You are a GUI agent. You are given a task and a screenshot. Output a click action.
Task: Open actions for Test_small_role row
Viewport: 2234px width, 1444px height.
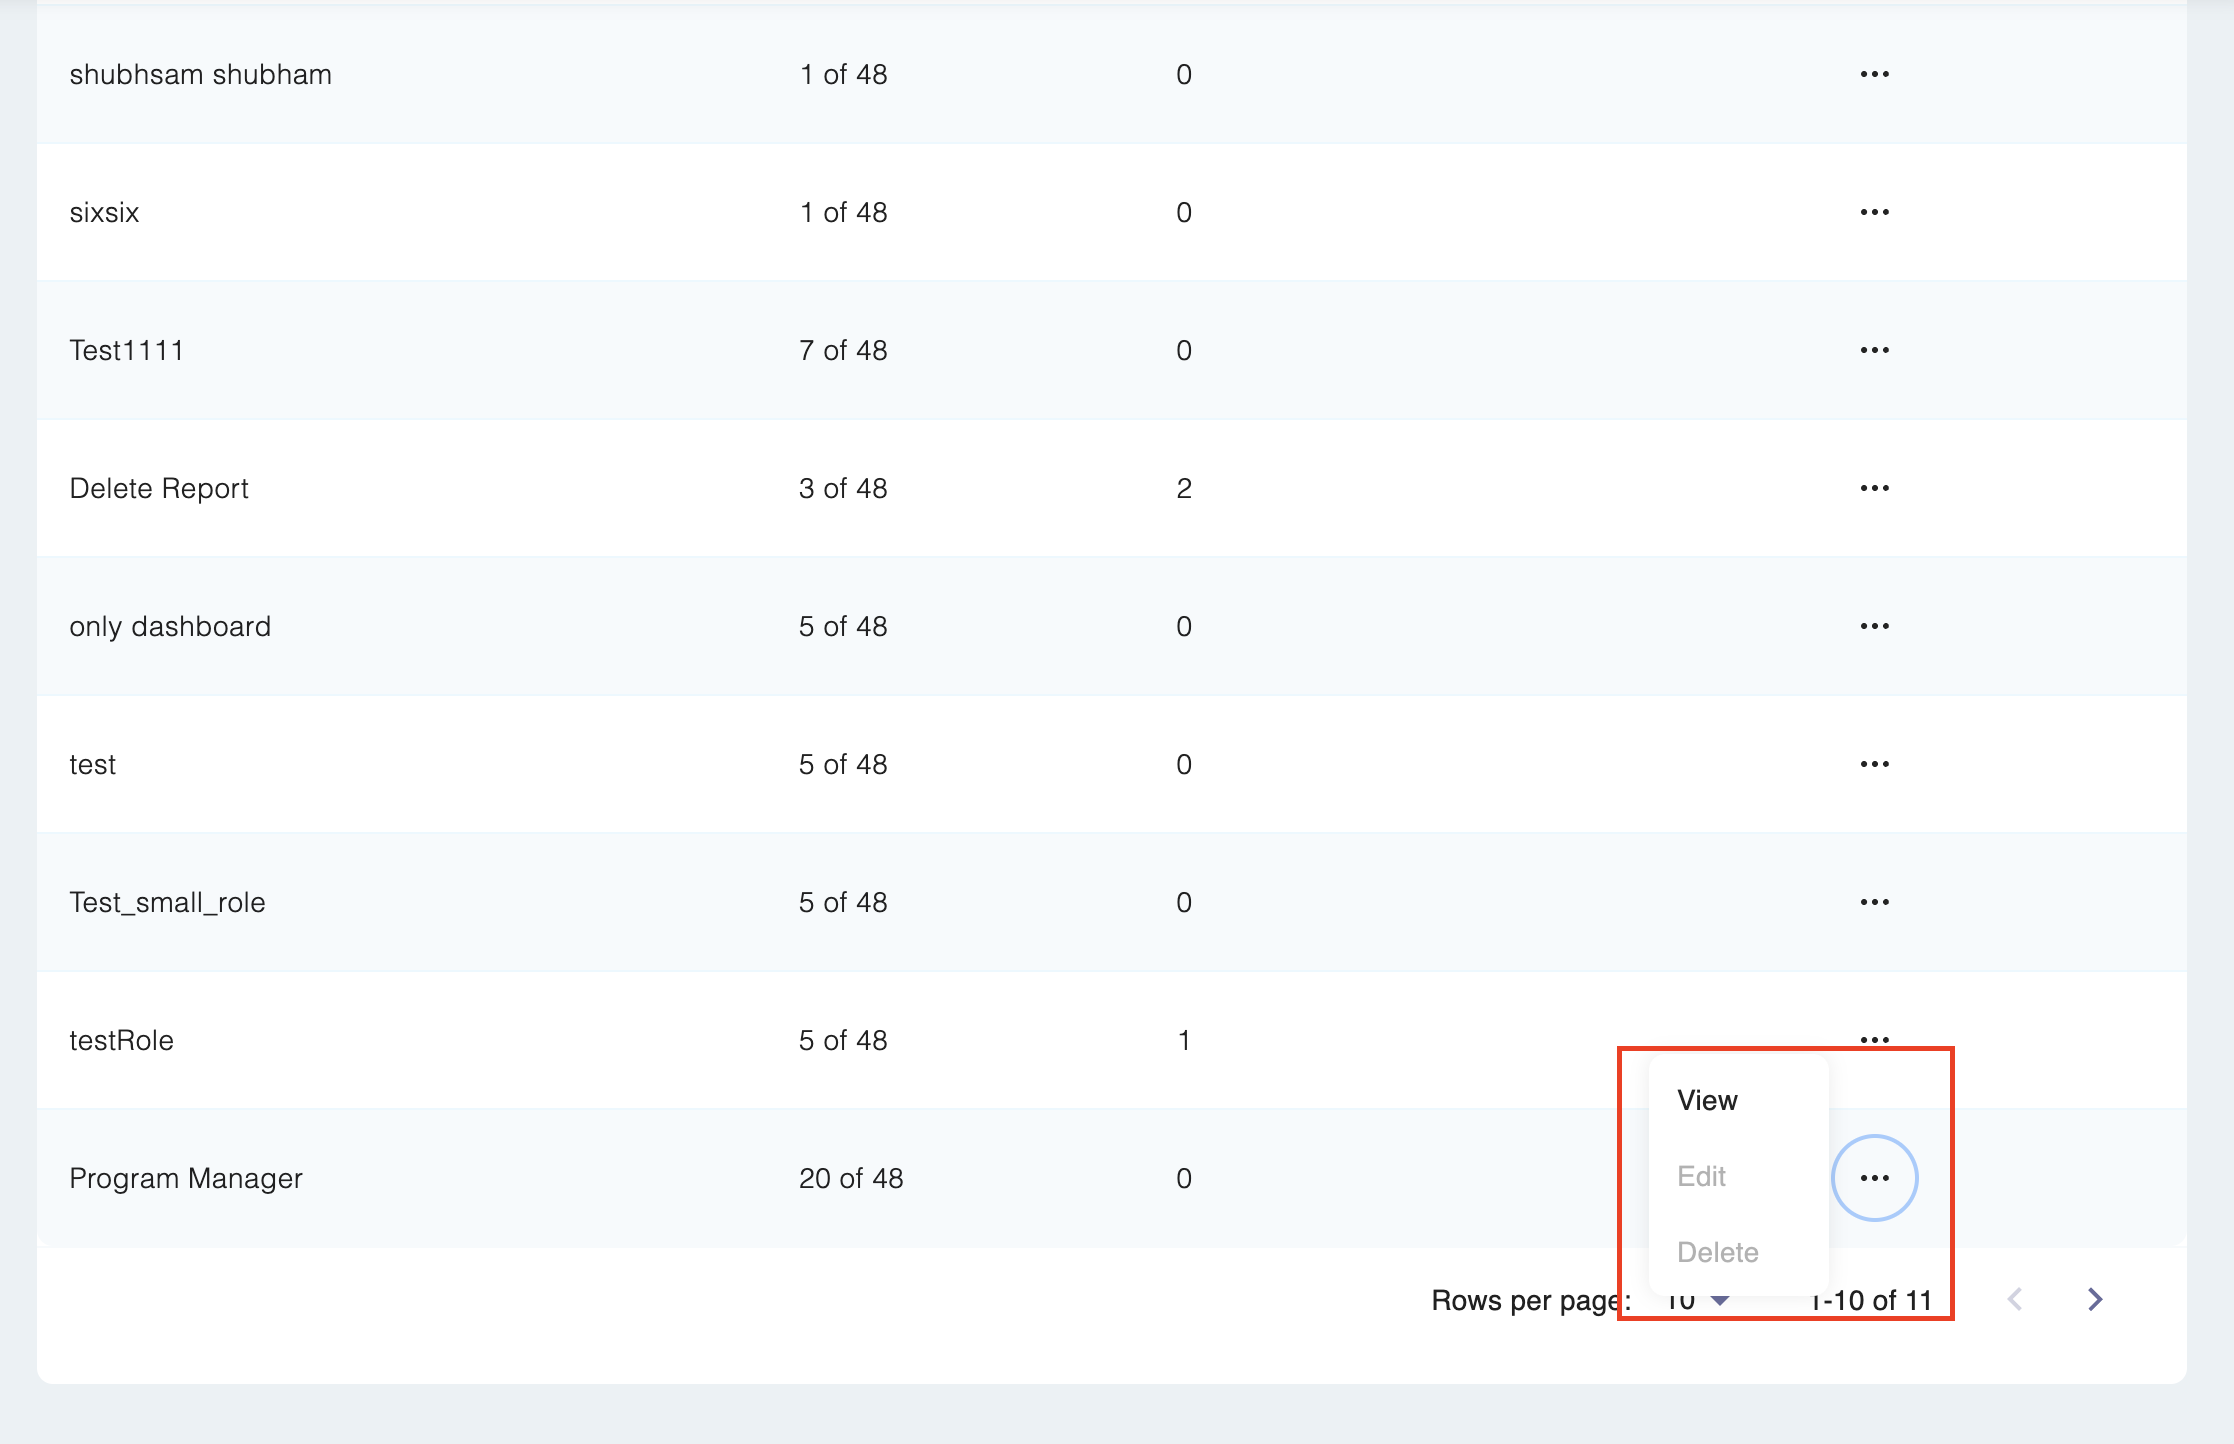[x=1874, y=902]
